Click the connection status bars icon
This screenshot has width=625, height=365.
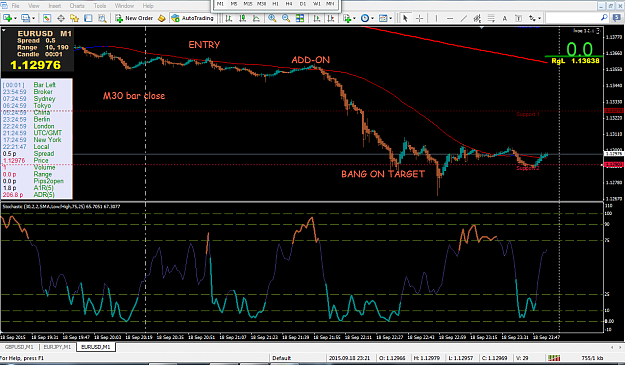point(554,358)
